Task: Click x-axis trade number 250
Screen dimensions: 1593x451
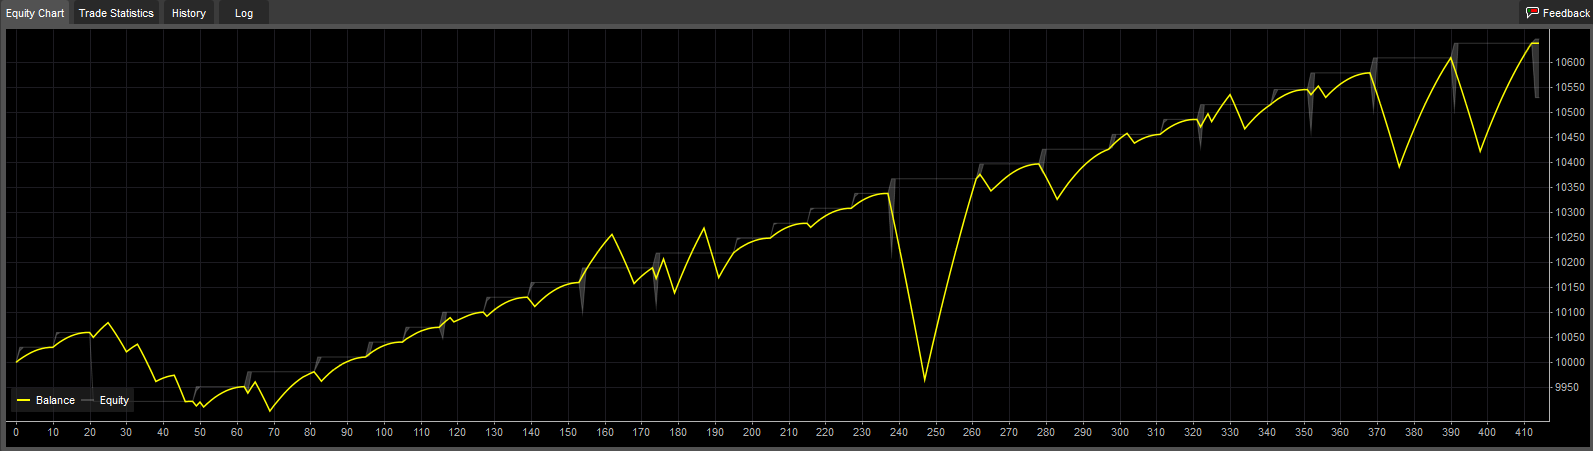Action: click(x=935, y=432)
